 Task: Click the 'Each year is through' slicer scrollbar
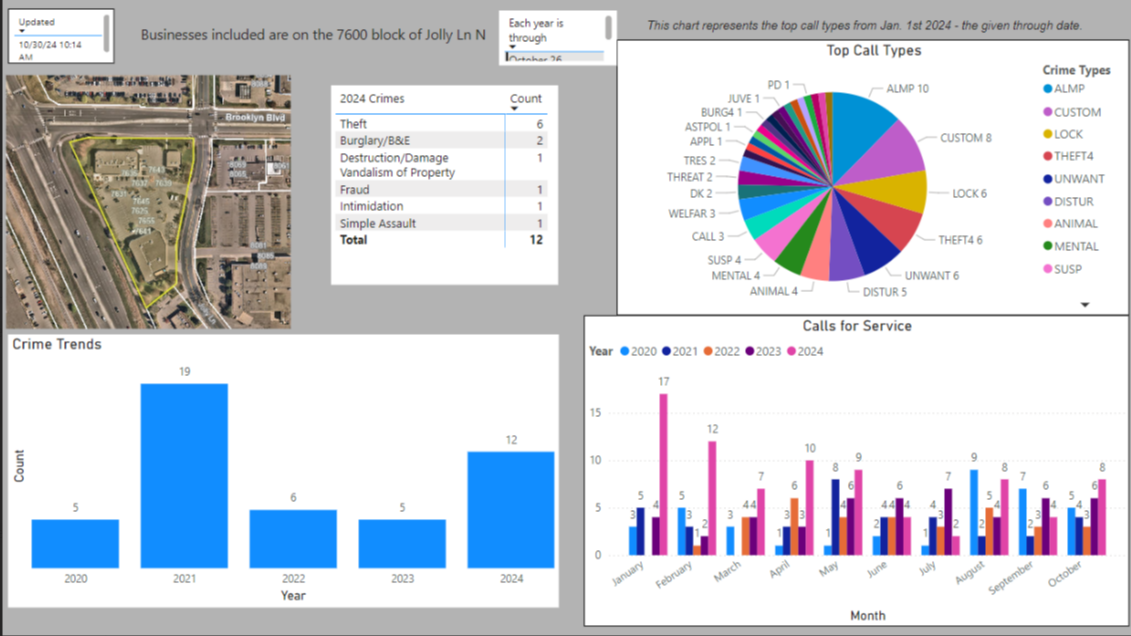tap(608, 28)
